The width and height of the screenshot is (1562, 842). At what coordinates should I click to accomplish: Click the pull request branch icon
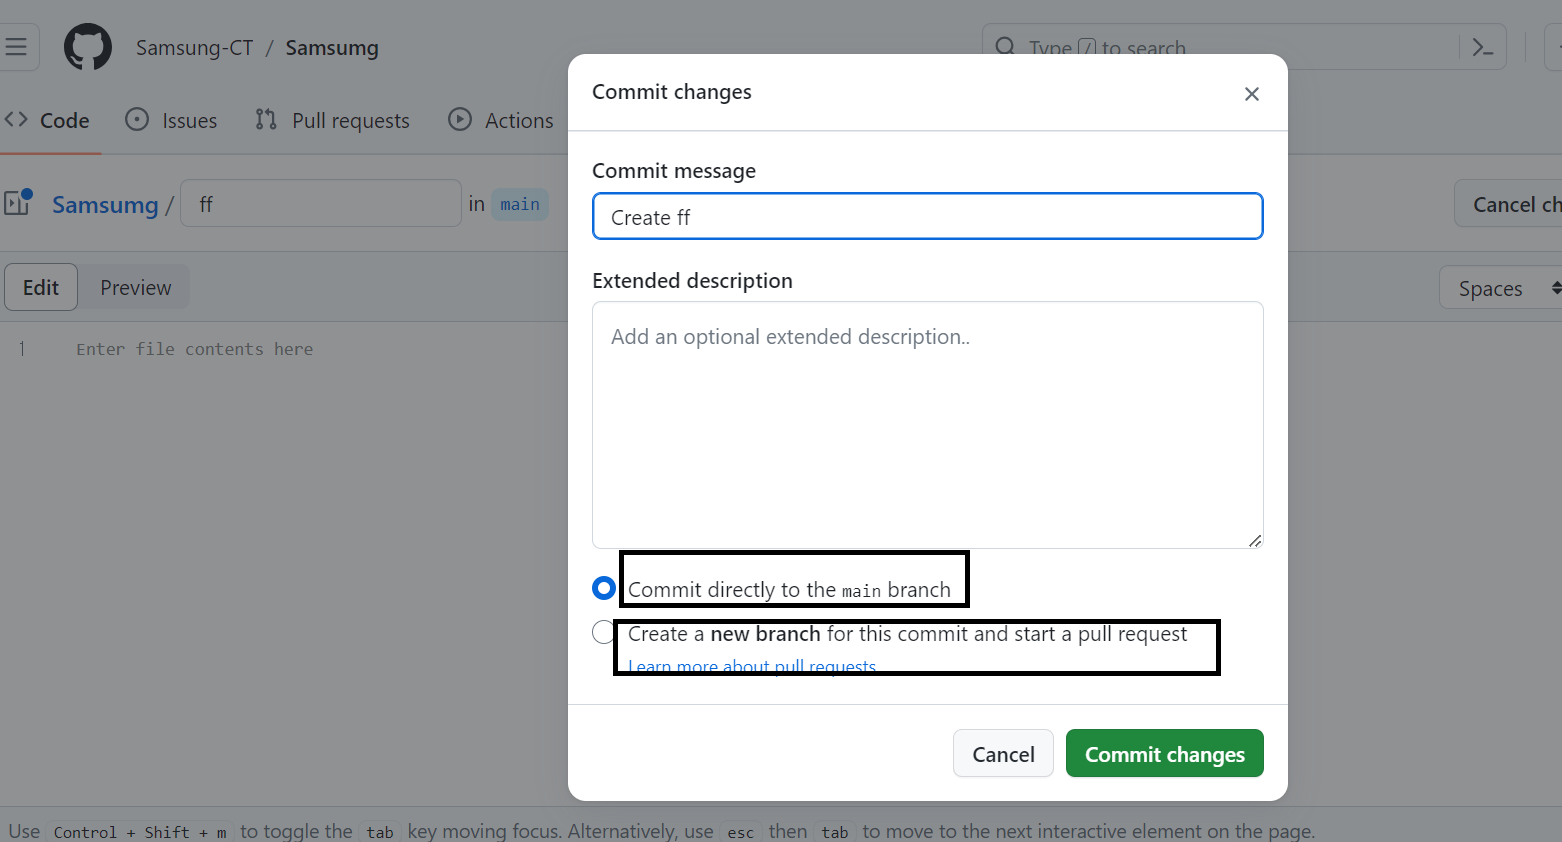[266, 119]
